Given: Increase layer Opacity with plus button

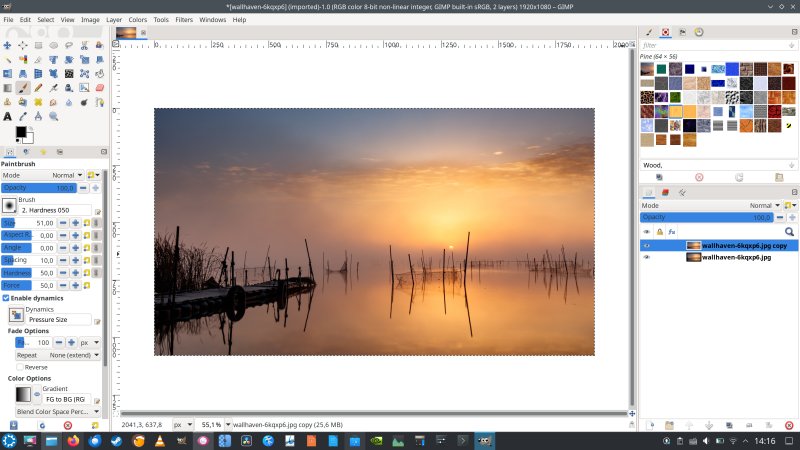Looking at the screenshot, I should point(792,217).
